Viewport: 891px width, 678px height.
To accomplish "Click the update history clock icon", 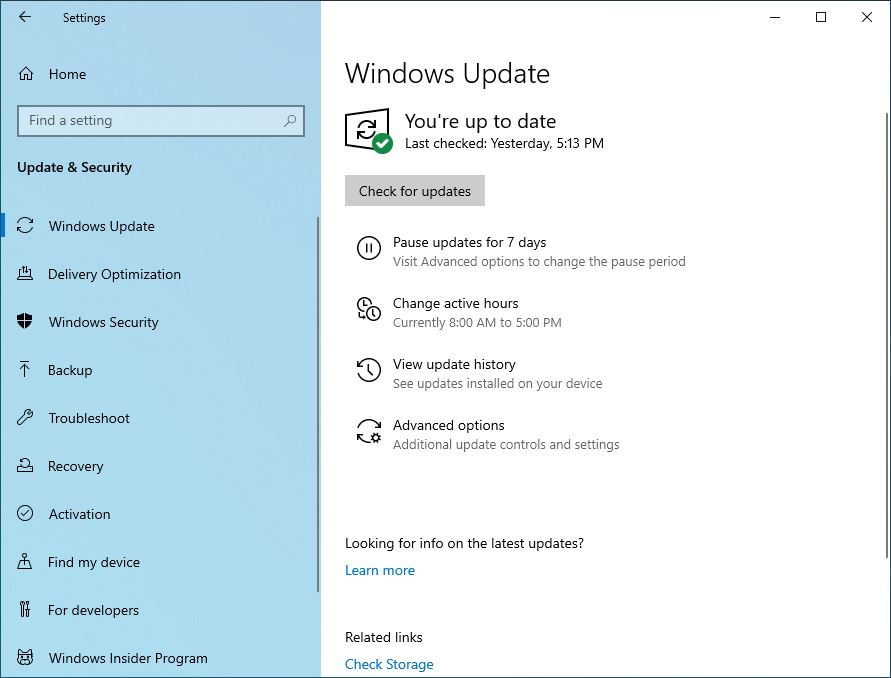I will [x=368, y=370].
